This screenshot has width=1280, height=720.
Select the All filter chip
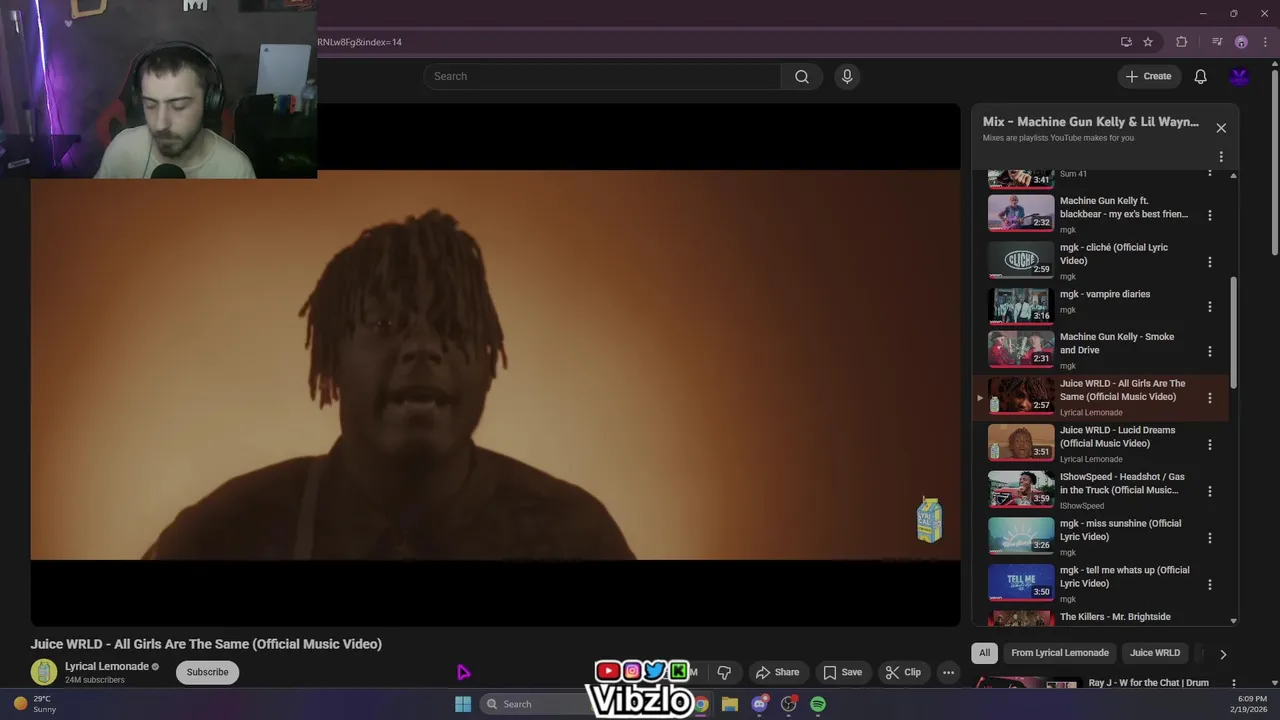984,653
